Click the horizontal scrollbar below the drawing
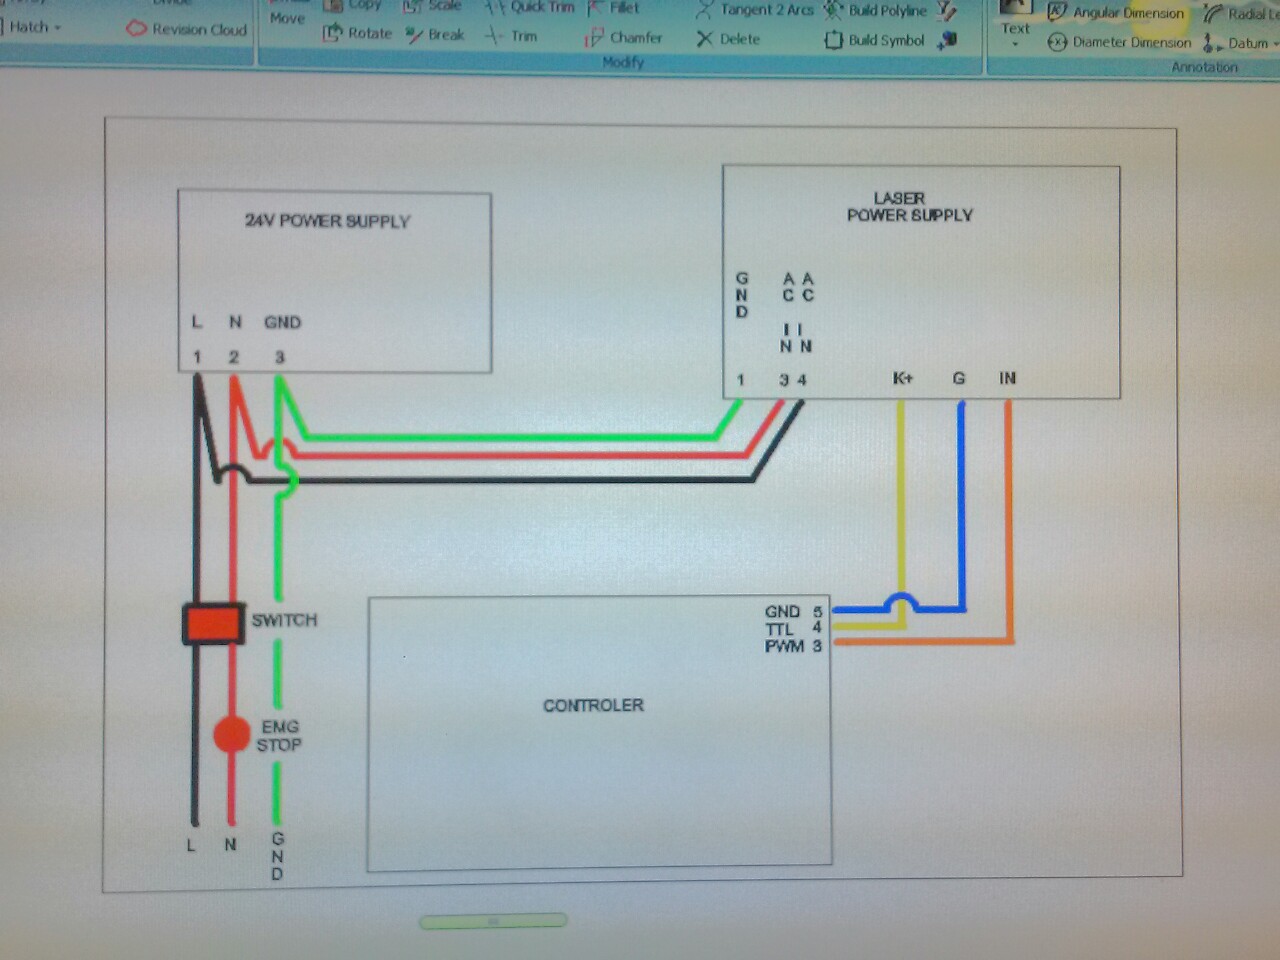This screenshot has height=960, width=1280. tap(493, 920)
